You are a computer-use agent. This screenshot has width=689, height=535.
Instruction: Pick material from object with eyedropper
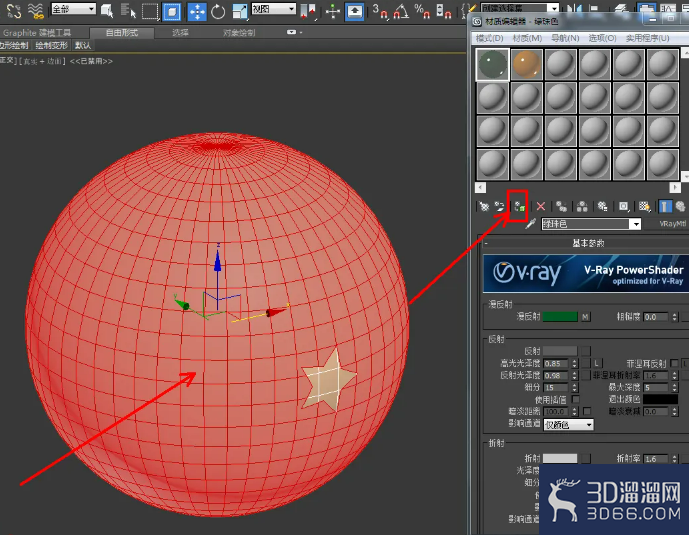point(531,224)
